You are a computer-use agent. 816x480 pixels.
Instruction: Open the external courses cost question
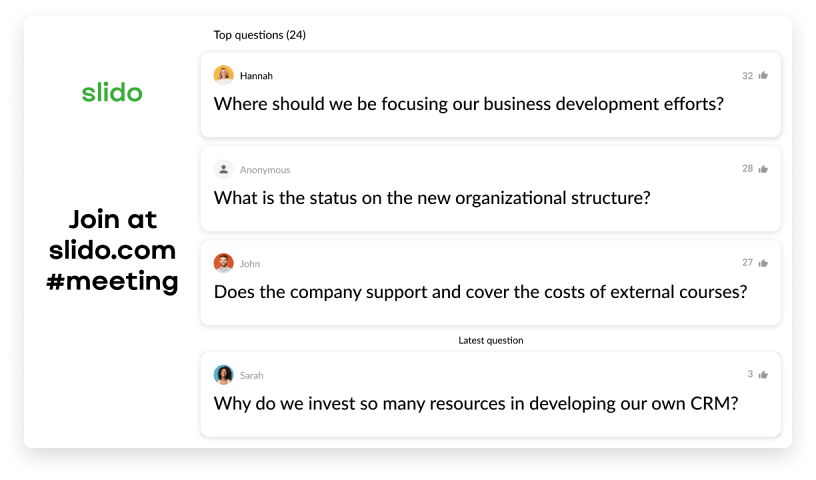click(481, 292)
